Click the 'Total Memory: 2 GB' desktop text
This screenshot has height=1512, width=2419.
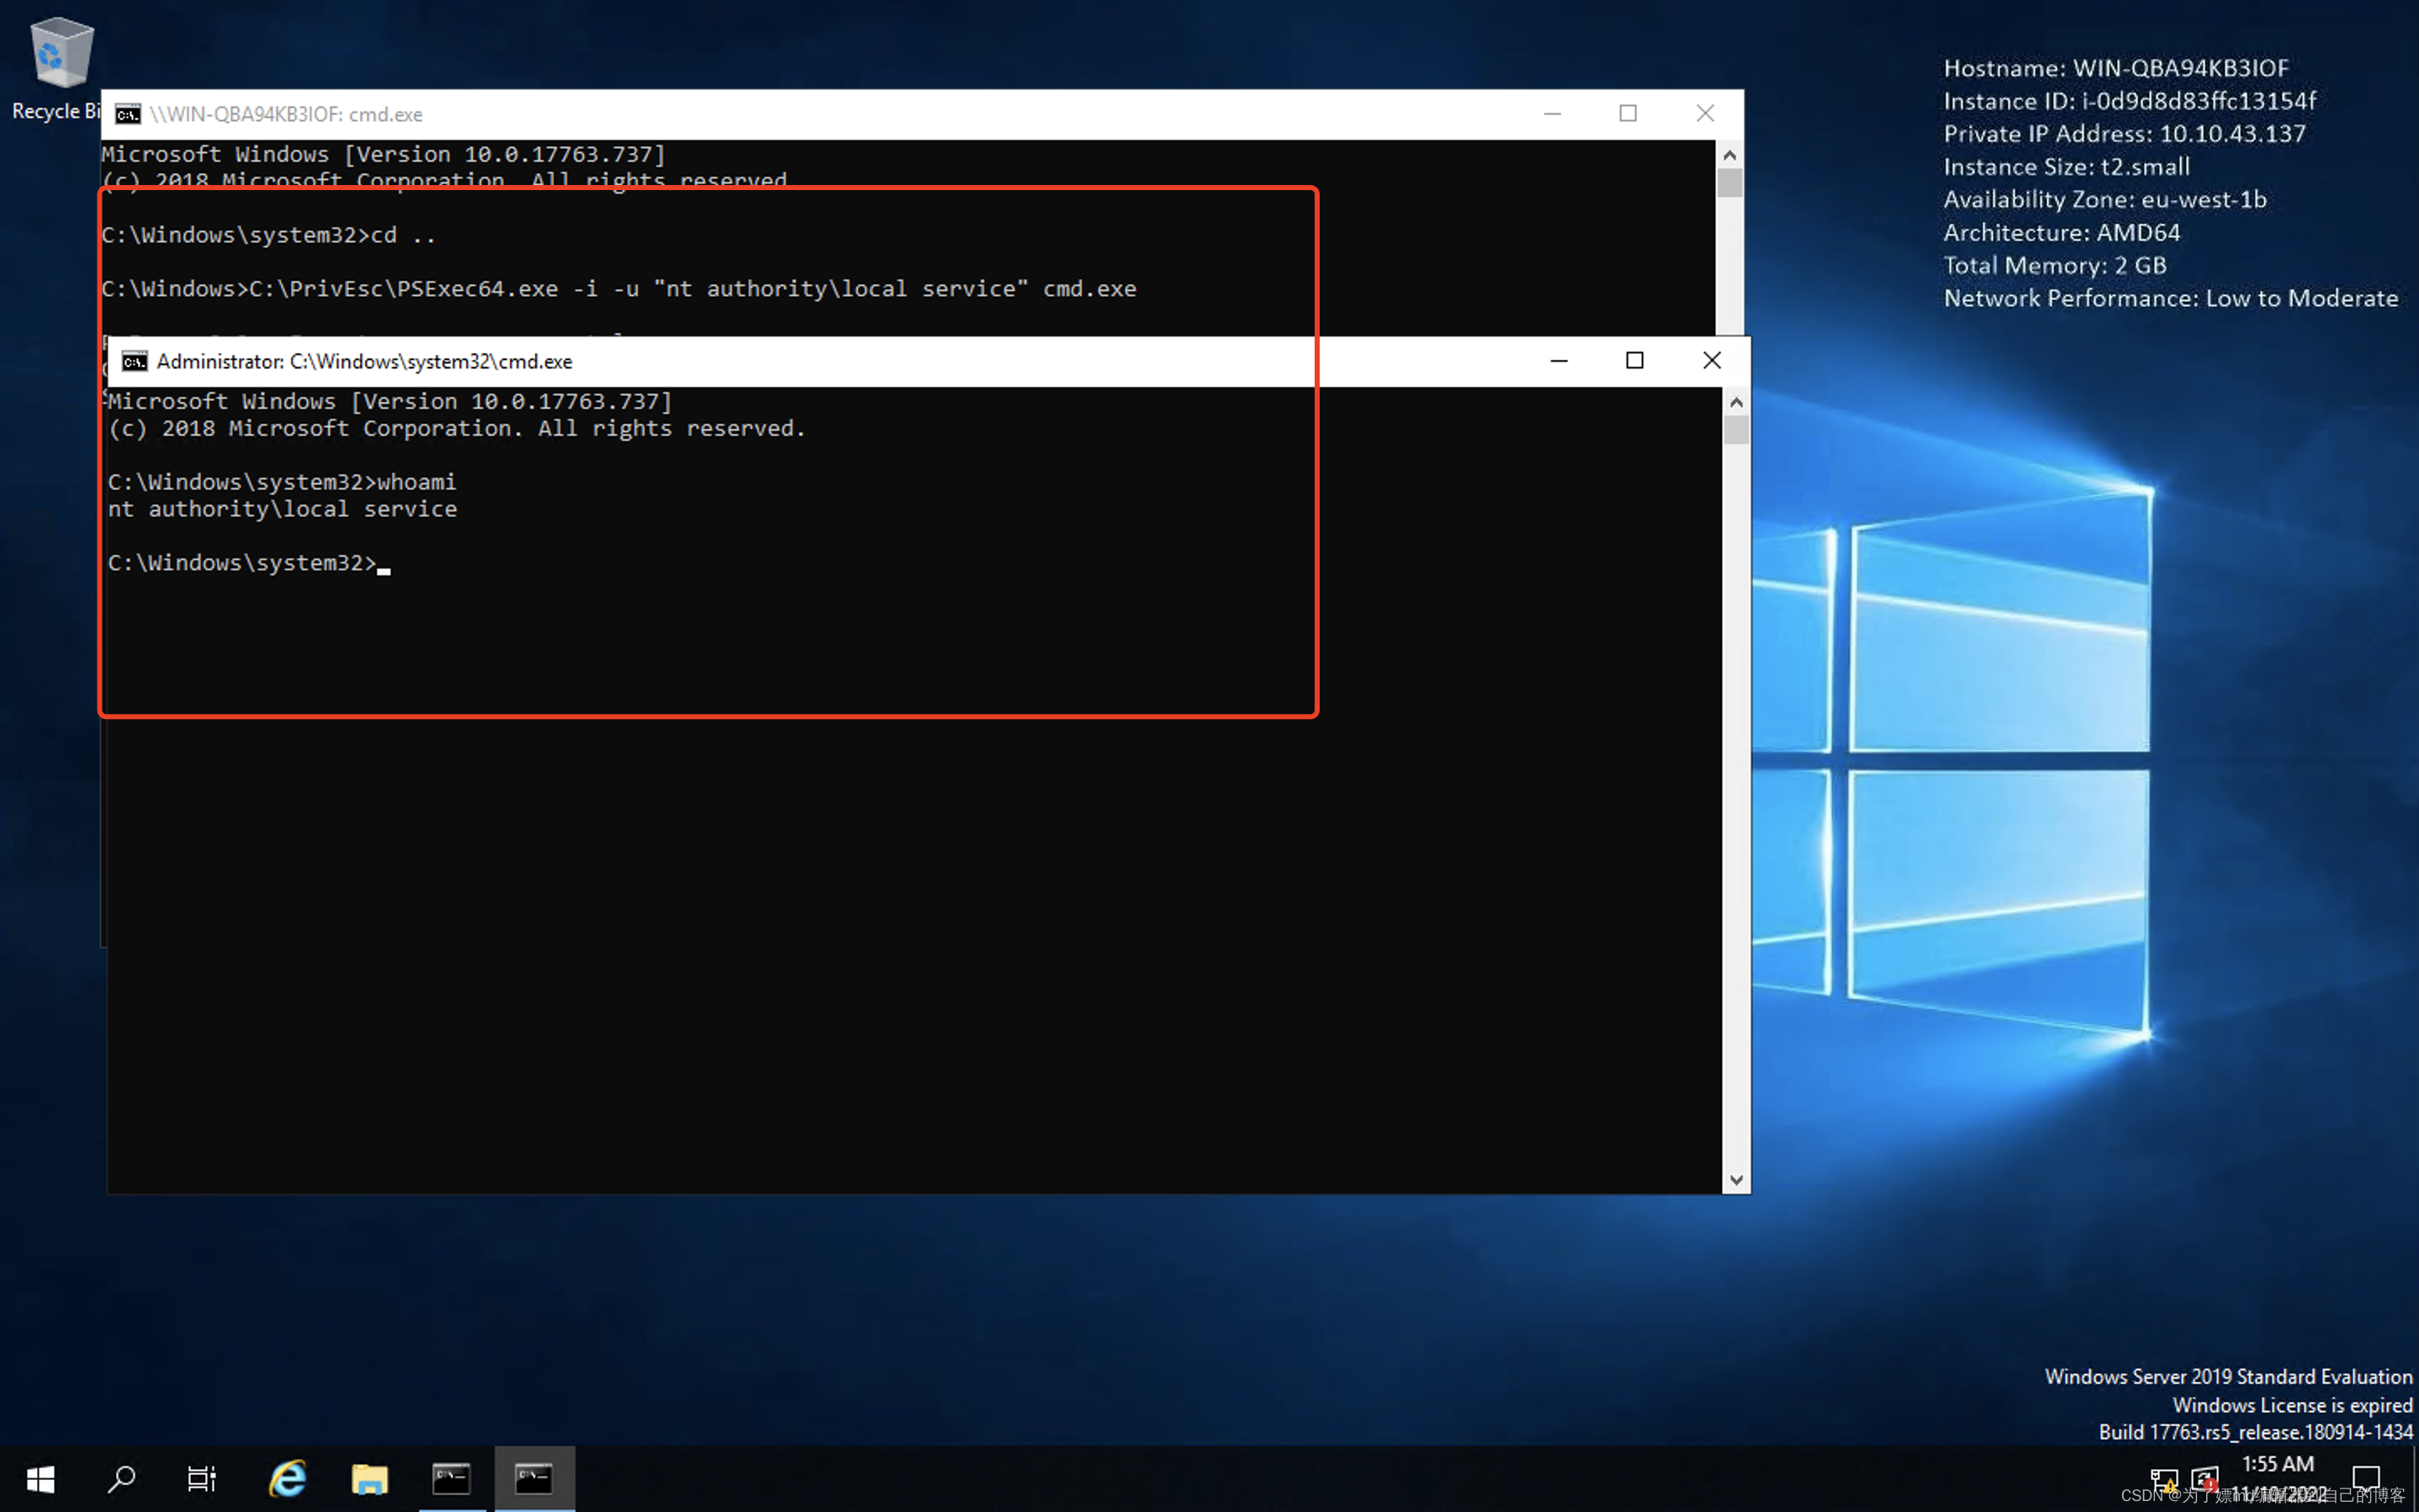coord(2055,266)
